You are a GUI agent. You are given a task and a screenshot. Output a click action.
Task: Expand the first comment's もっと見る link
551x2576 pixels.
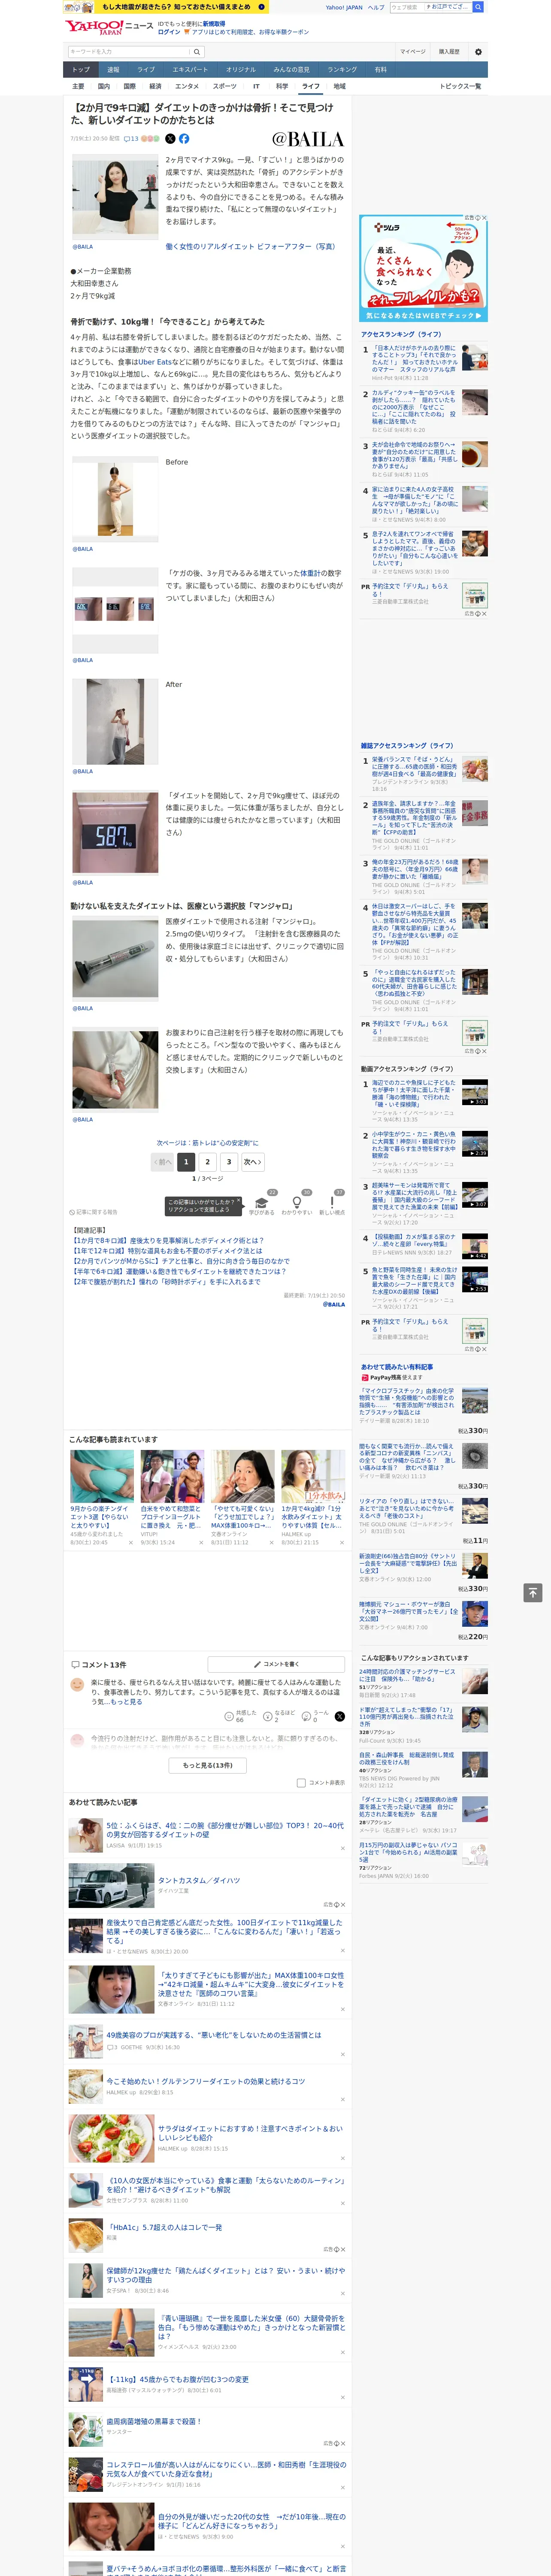coord(126,1701)
